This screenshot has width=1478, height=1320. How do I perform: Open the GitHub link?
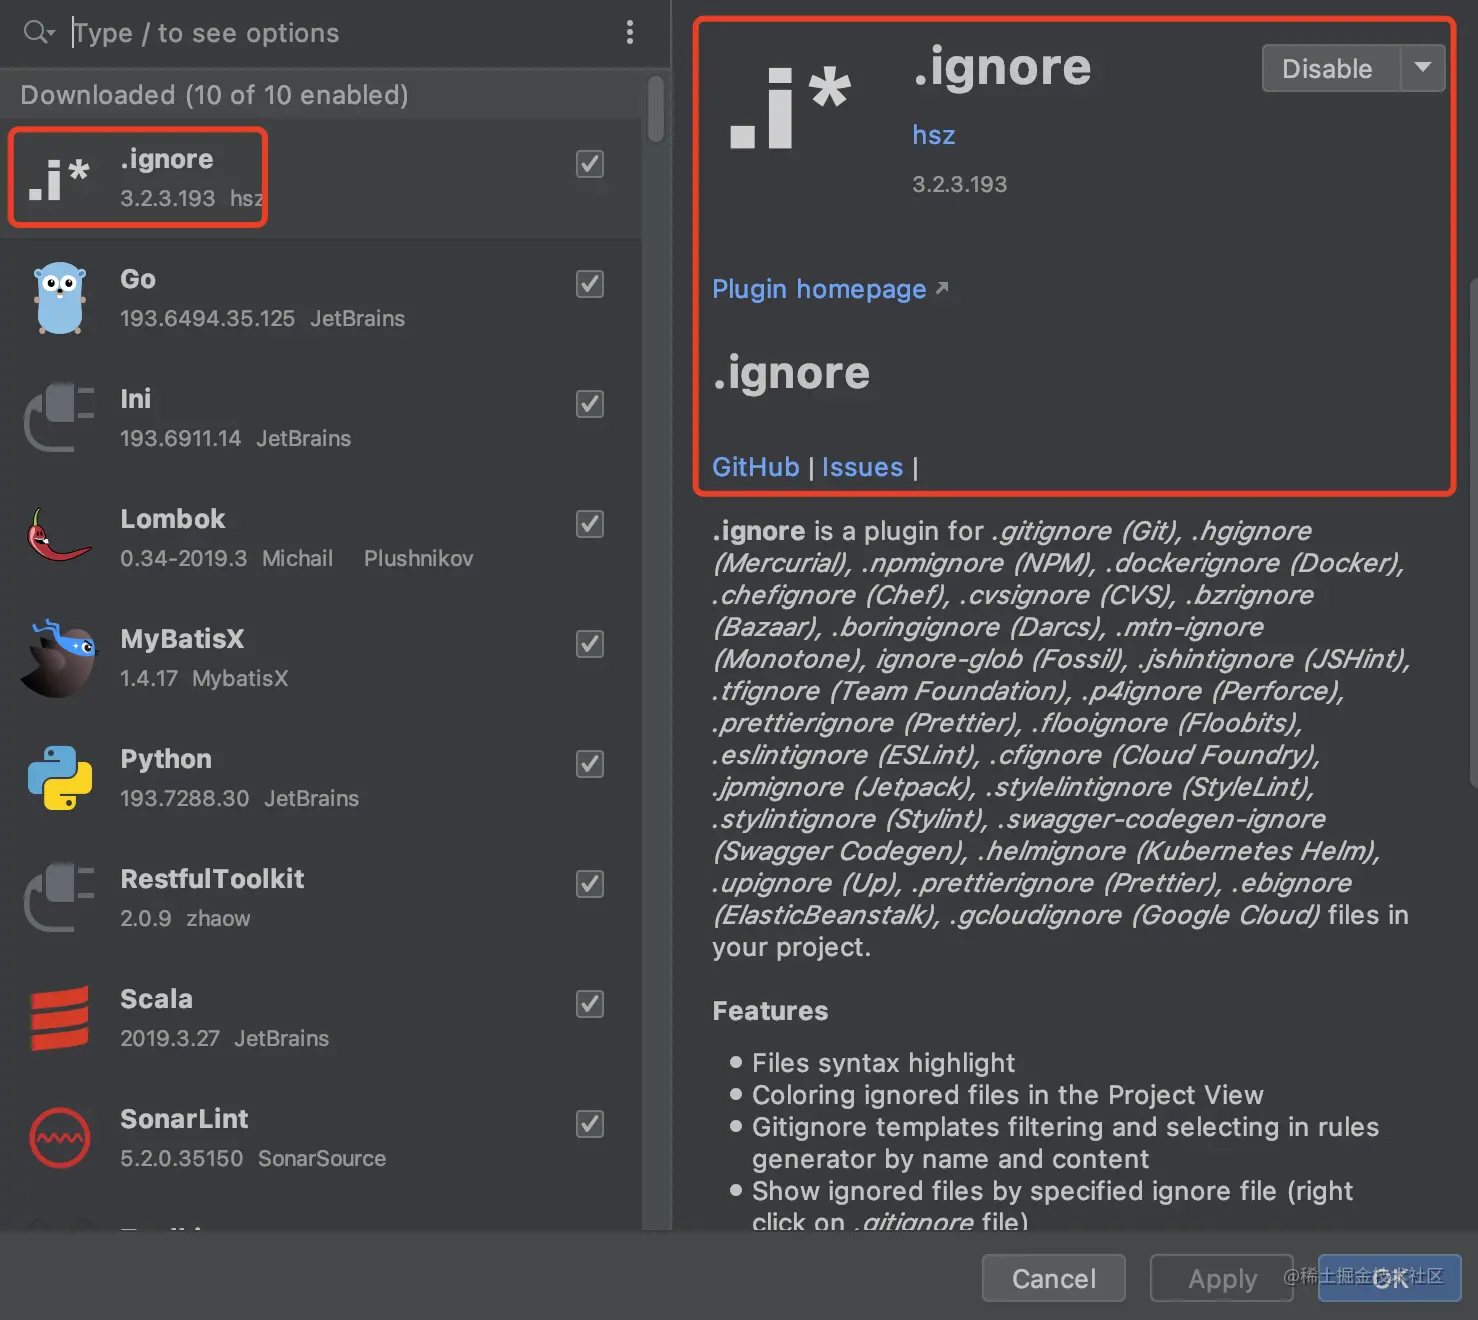point(755,467)
